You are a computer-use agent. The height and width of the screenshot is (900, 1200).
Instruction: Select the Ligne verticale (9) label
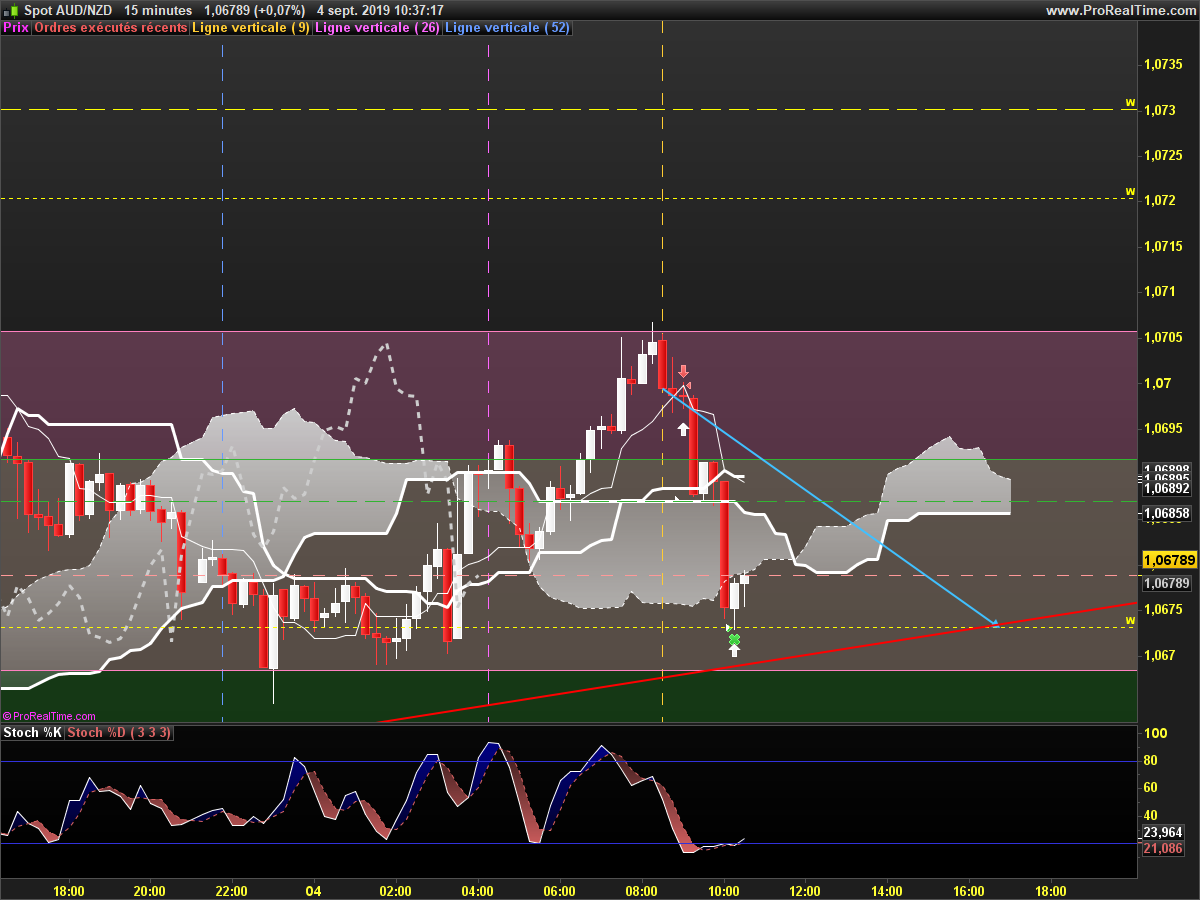251,28
